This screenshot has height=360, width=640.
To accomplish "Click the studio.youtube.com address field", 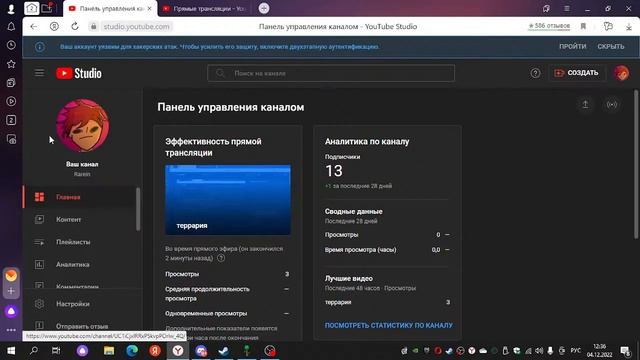I will pyautogui.click(x=136, y=27).
